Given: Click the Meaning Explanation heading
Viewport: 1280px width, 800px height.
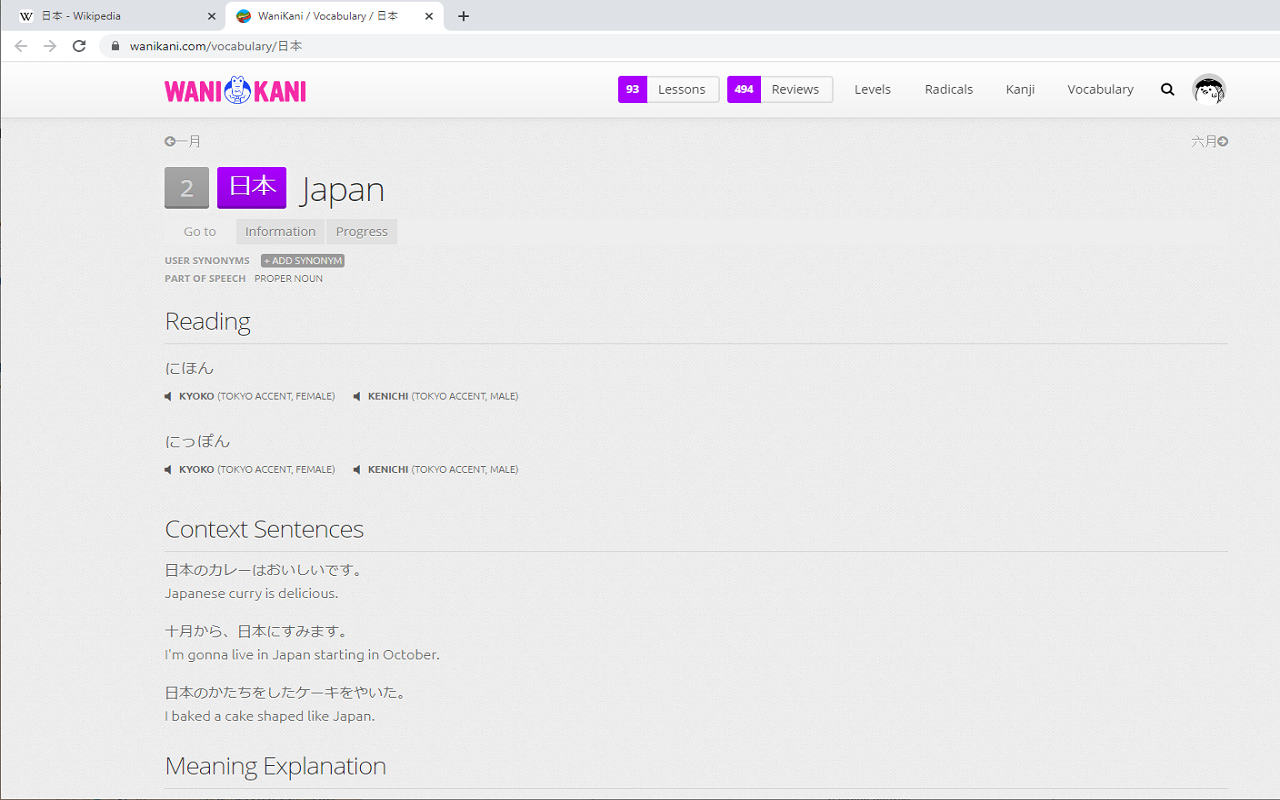Looking at the screenshot, I should (275, 766).
